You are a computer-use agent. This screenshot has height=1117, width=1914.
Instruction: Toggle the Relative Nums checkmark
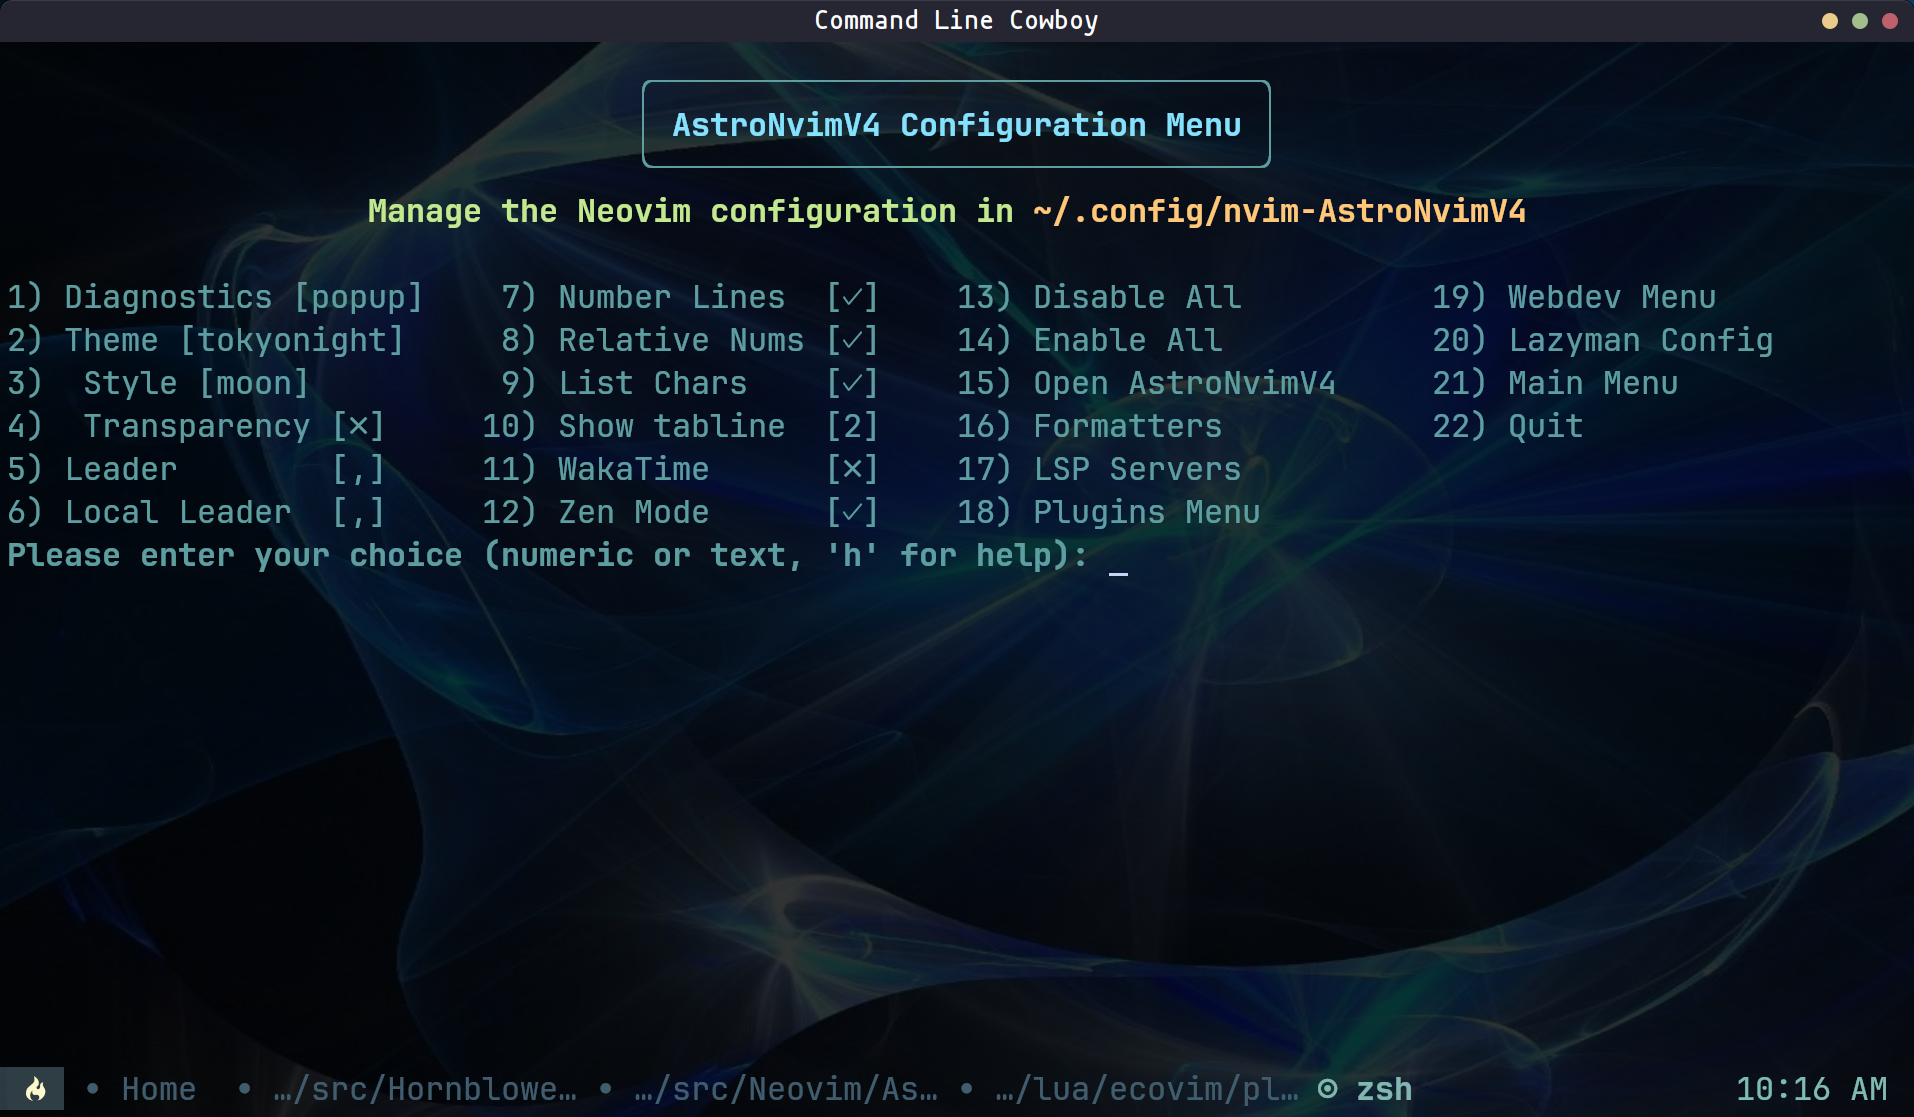click(x=852, y=340)
